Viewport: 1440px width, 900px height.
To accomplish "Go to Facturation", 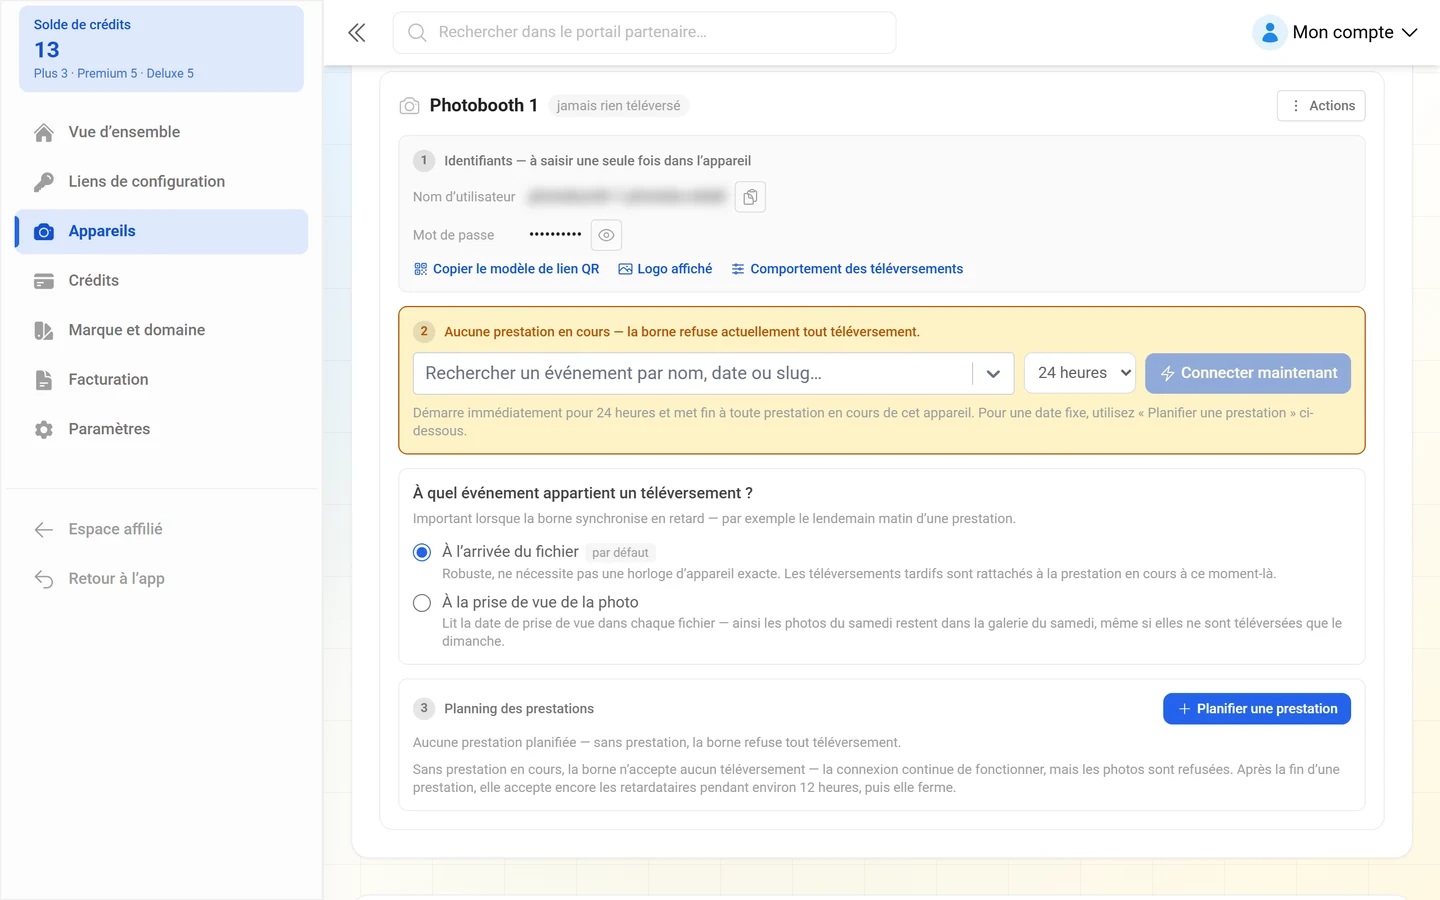I will coord(161,380).
